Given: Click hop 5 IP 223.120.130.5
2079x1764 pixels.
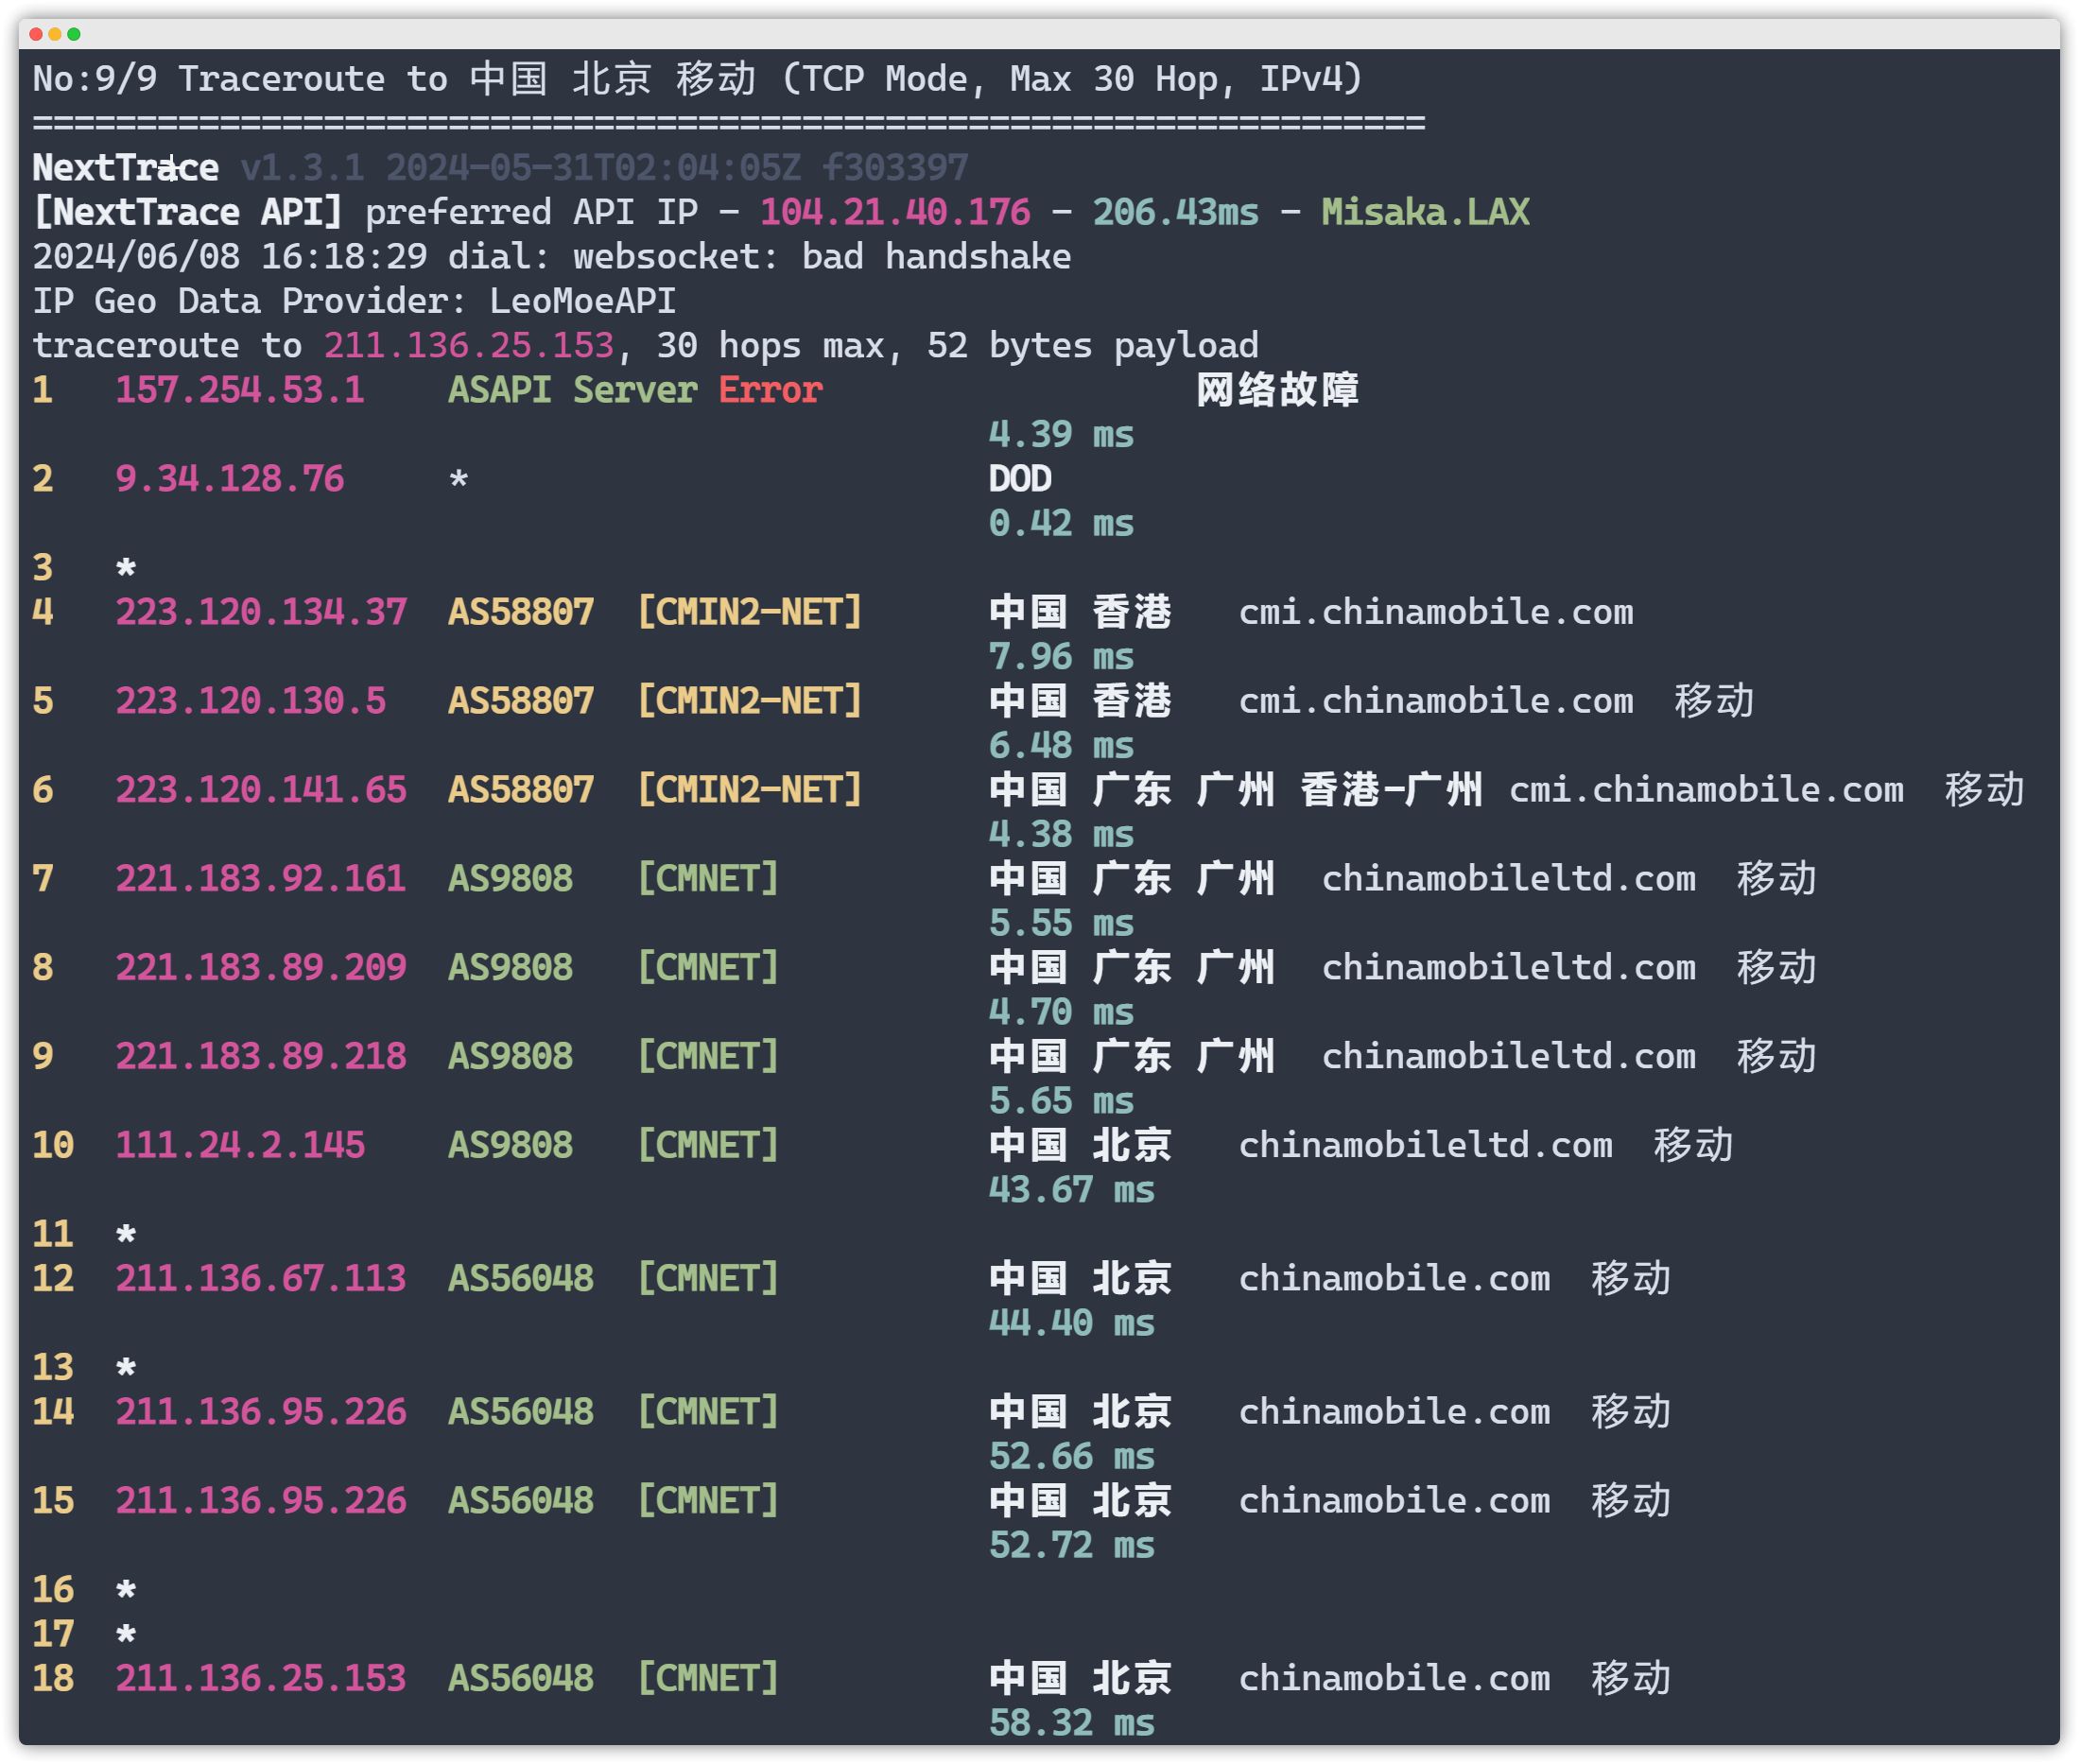Looking at the screenshot, I should [x=250, y=701].
